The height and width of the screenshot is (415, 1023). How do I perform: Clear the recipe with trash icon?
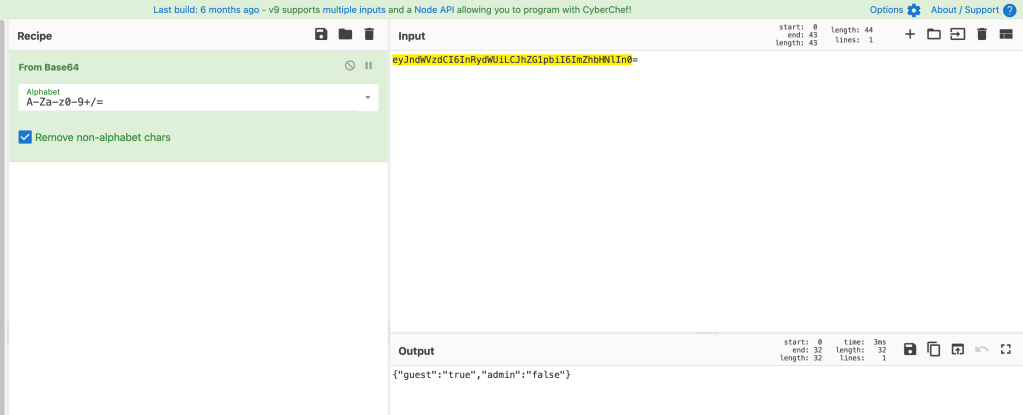coord(369,34)
